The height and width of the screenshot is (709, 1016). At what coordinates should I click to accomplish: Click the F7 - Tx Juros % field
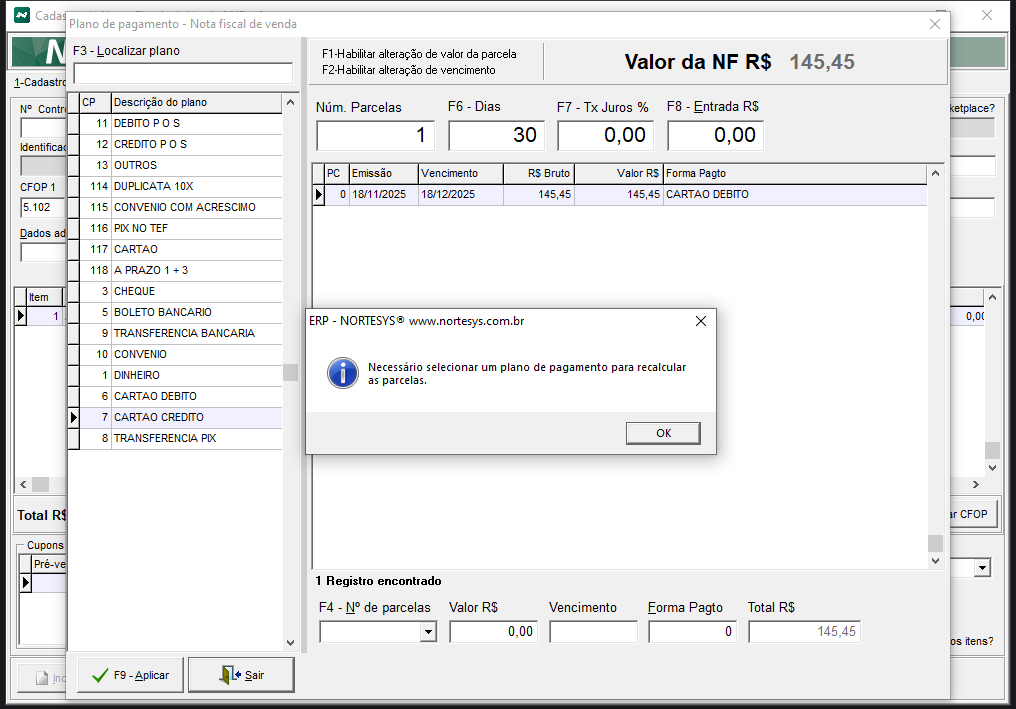point(605,135)
